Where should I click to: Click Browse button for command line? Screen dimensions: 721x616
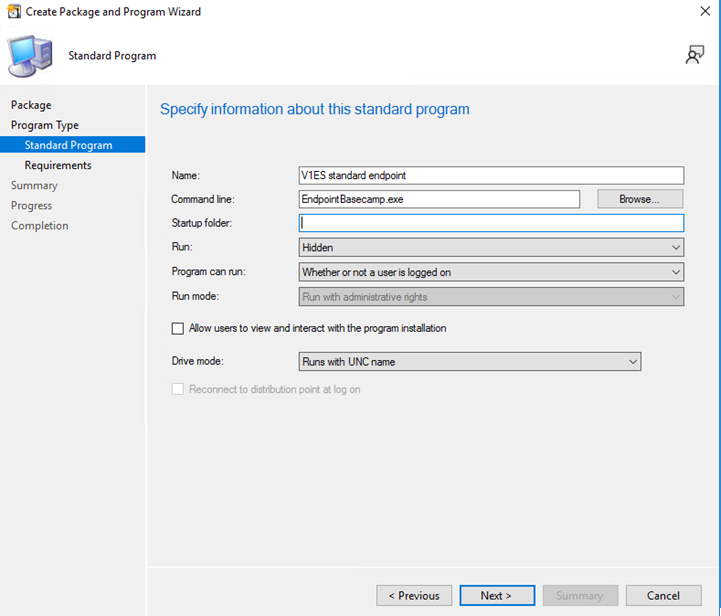pyautogui.click(x=640, y=199)
